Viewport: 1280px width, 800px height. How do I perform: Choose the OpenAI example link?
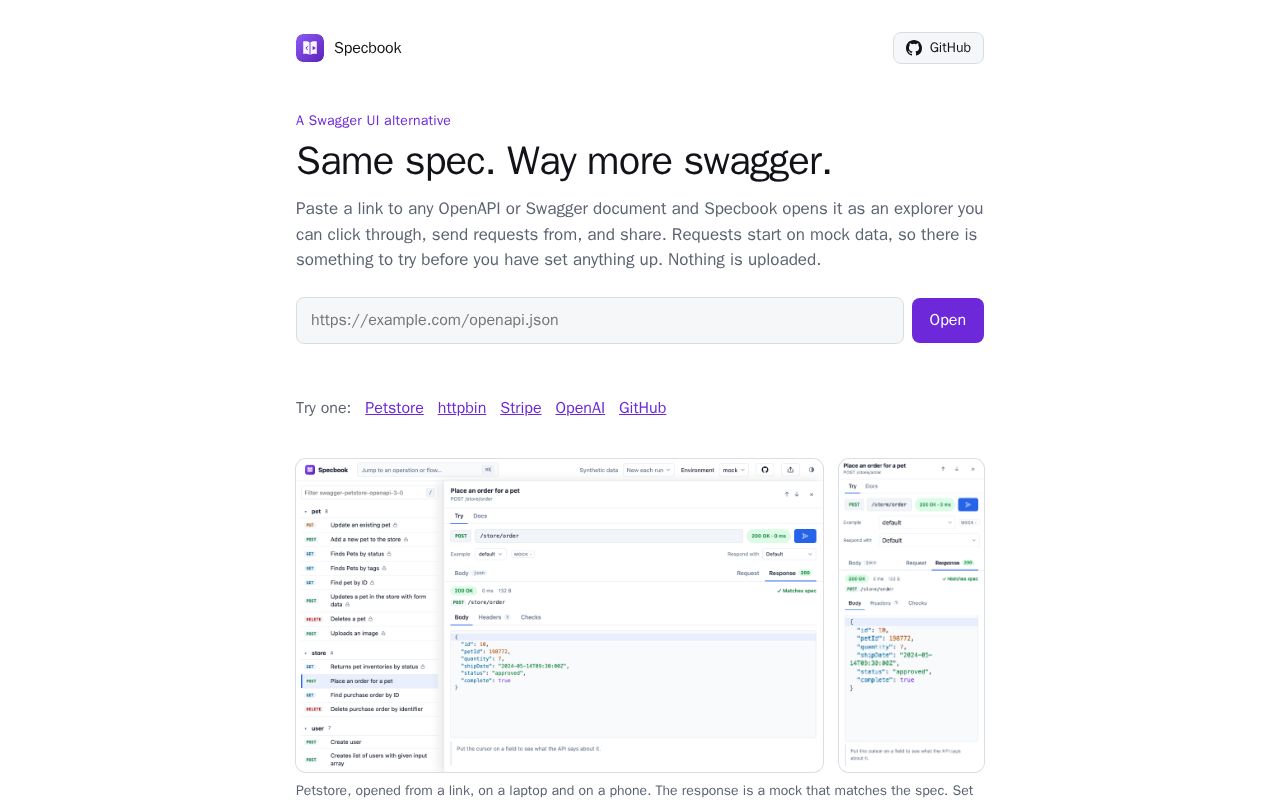pos(580,408)
